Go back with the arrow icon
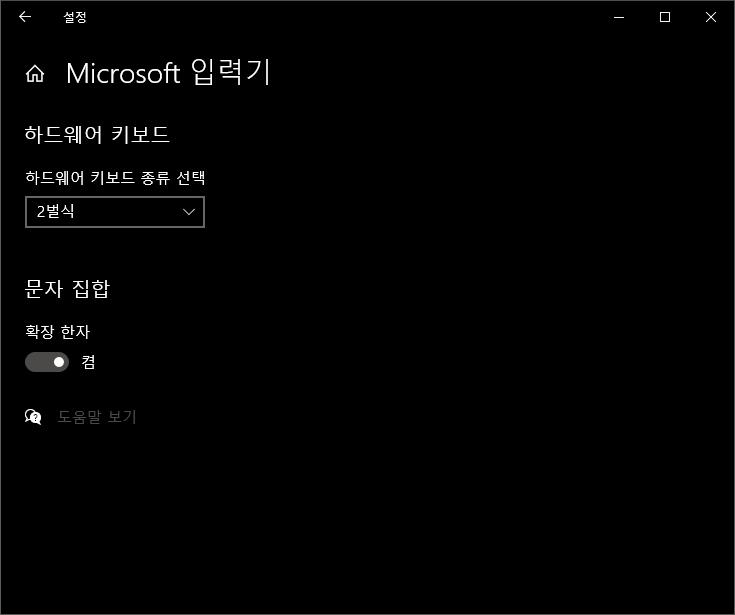The image size is (735, 615). click(x=25, y=17)
